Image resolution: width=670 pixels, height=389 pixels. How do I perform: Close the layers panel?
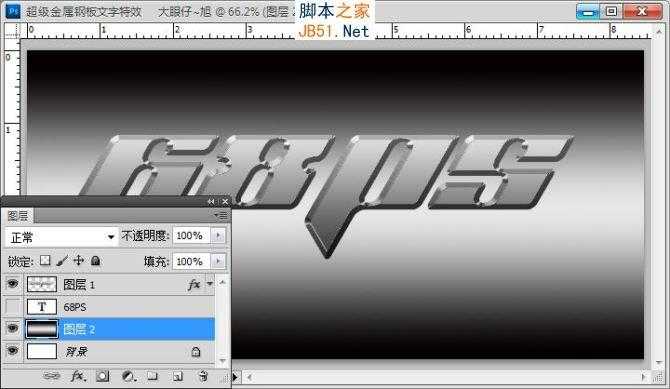click(225, 201)
